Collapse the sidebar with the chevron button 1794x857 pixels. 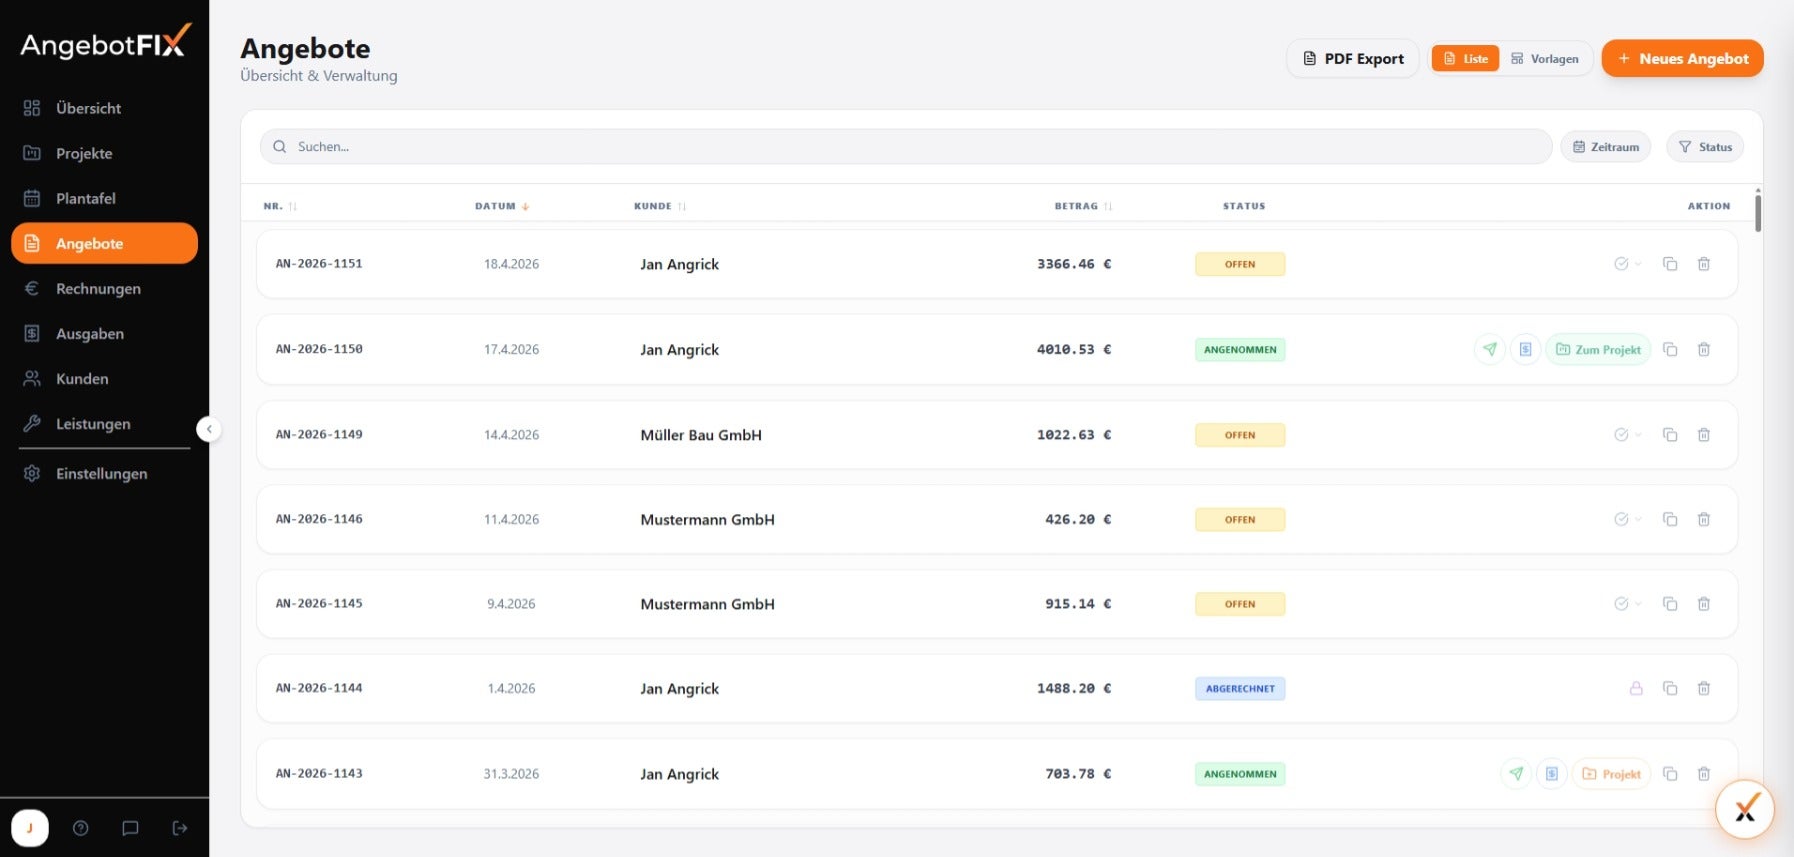click(x=209, y=429)
